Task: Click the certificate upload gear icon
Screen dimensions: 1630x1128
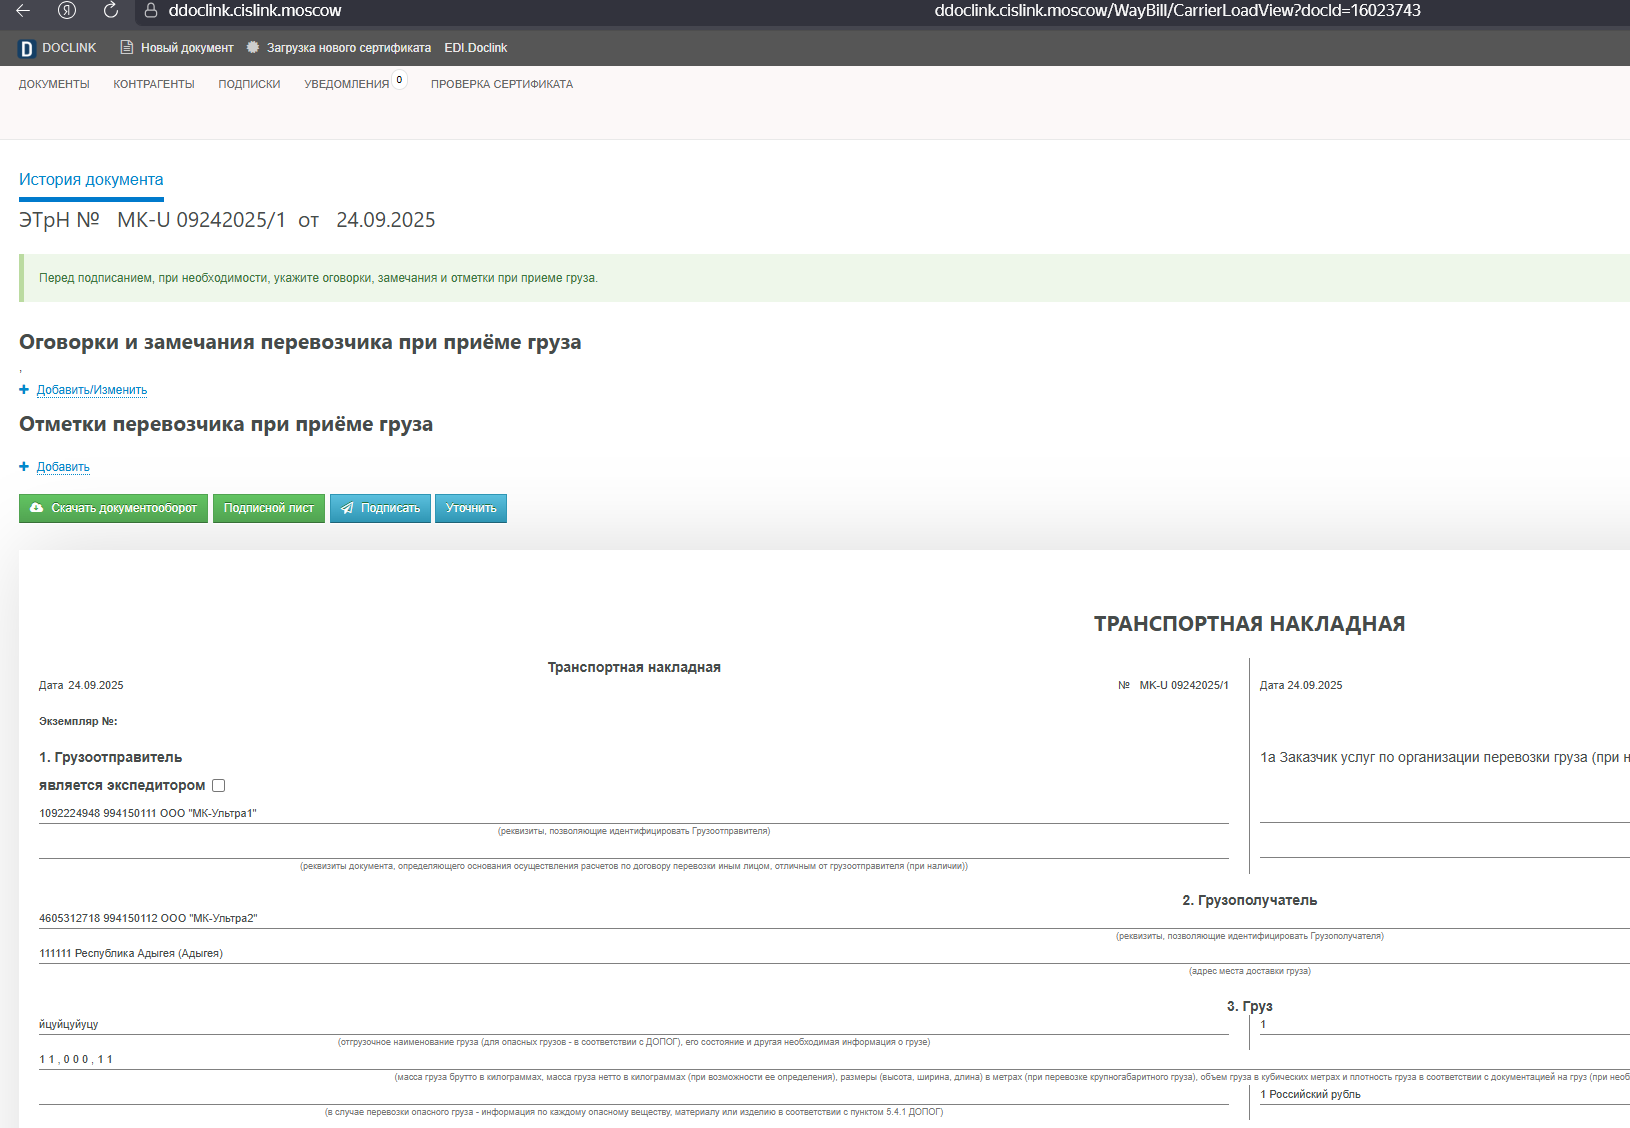Action: click(253, 47)
